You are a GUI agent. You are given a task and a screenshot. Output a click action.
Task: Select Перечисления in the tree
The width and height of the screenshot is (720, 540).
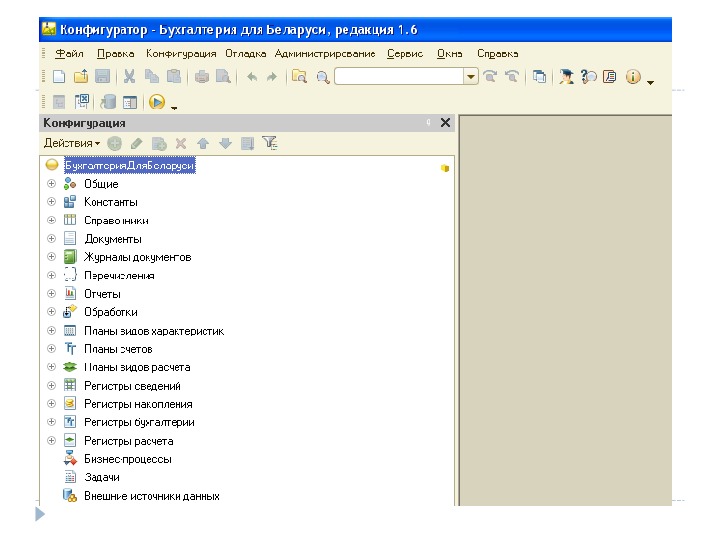[x=119, y=276]
